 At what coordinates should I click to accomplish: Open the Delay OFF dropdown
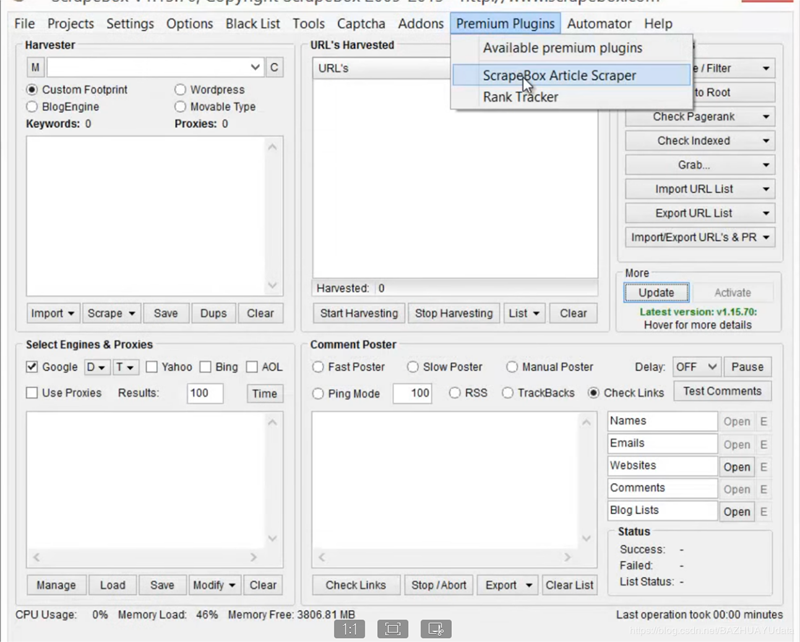(696, 367)
